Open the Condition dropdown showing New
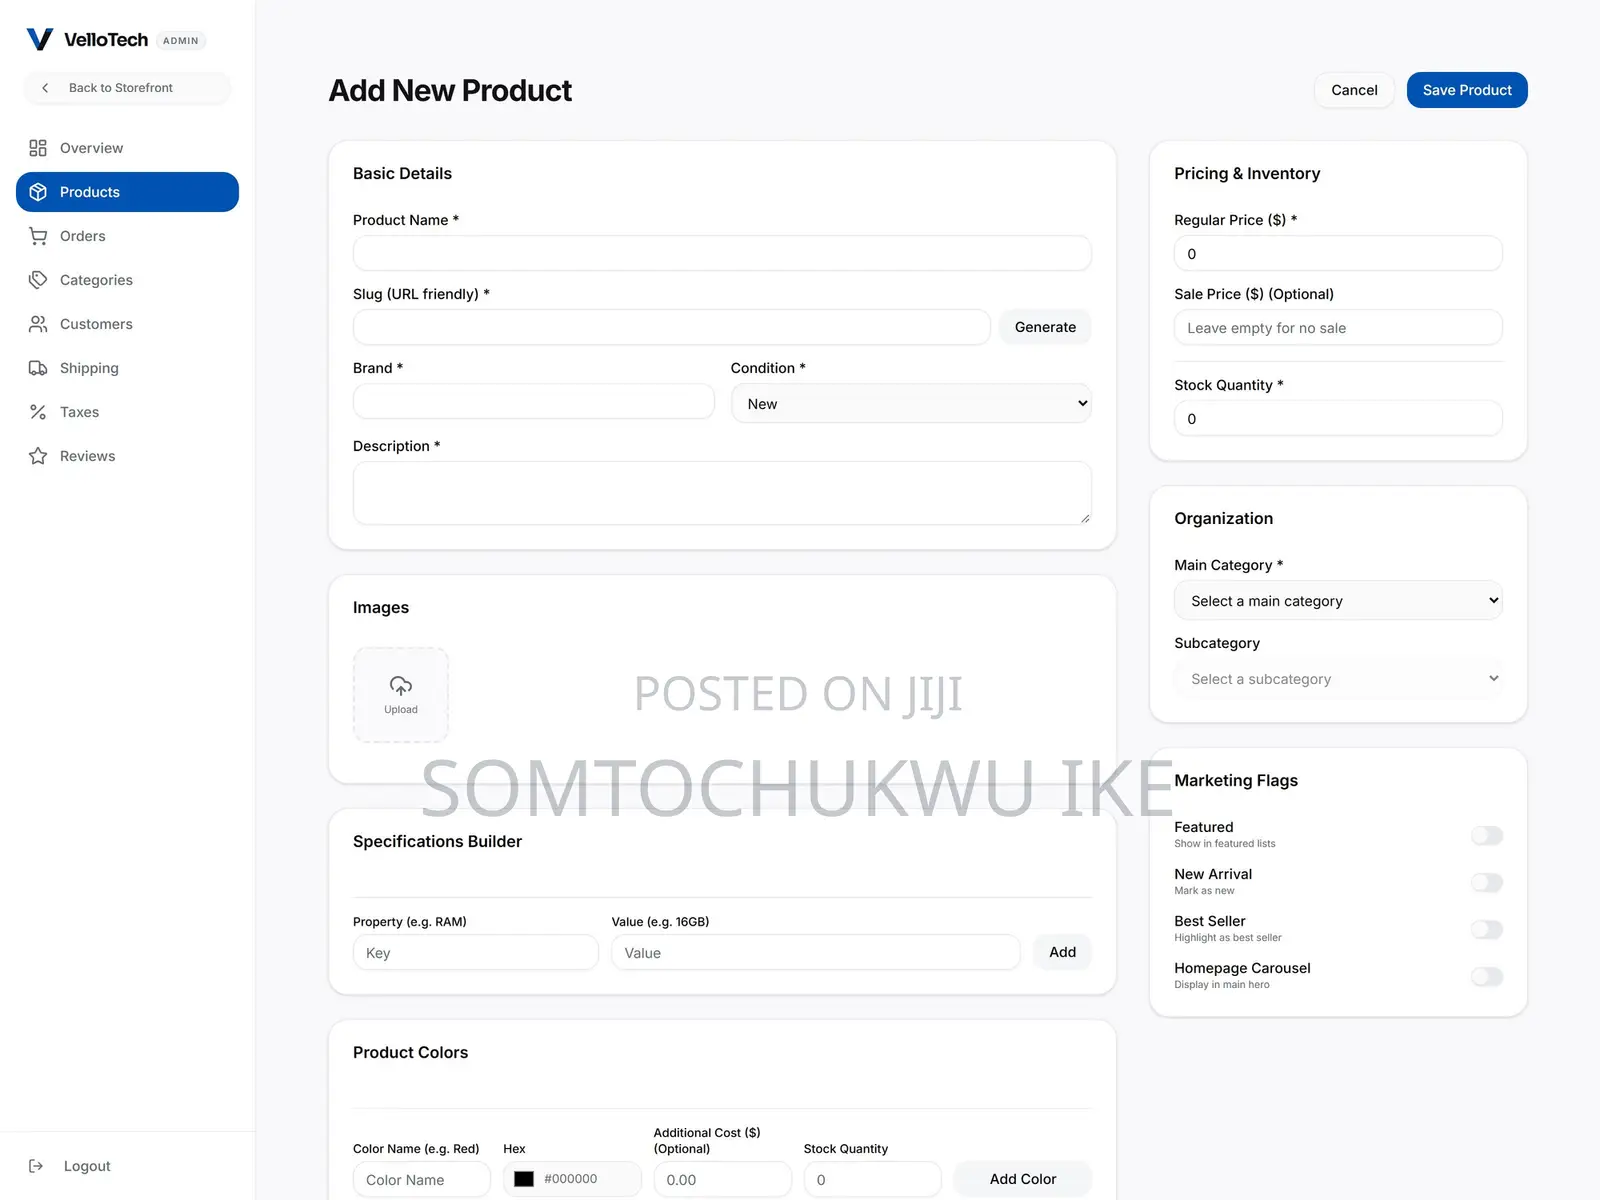 911,403
